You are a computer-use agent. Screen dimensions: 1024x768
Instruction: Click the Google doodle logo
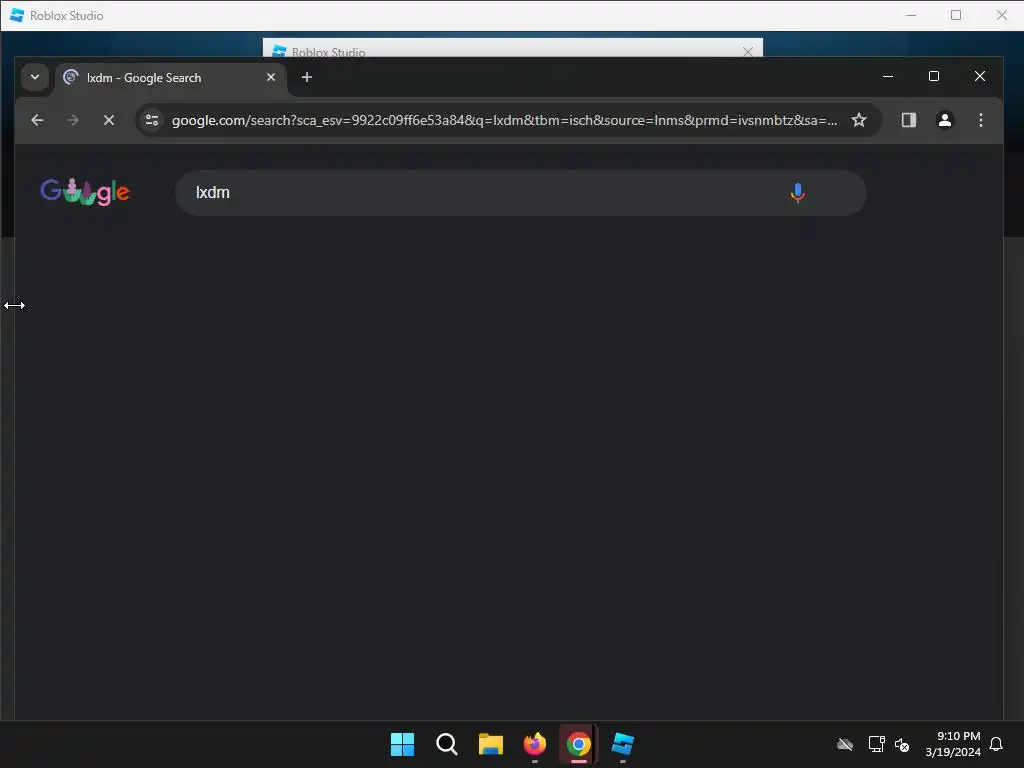[x=85, y=192]
